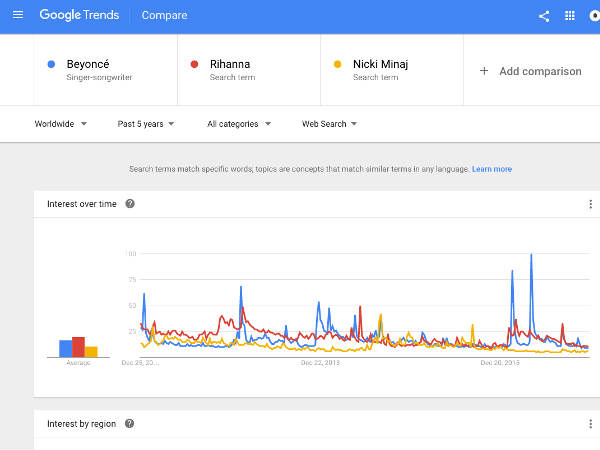Open the hamburger navigation menu
The width and height of the screenshot is (600, 450).
click(18, 15)
